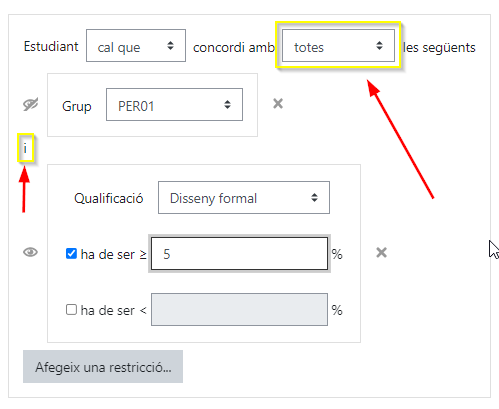Click the "Qualificació" label text
The image size is (499, 409).
click(x=109, y=198)
